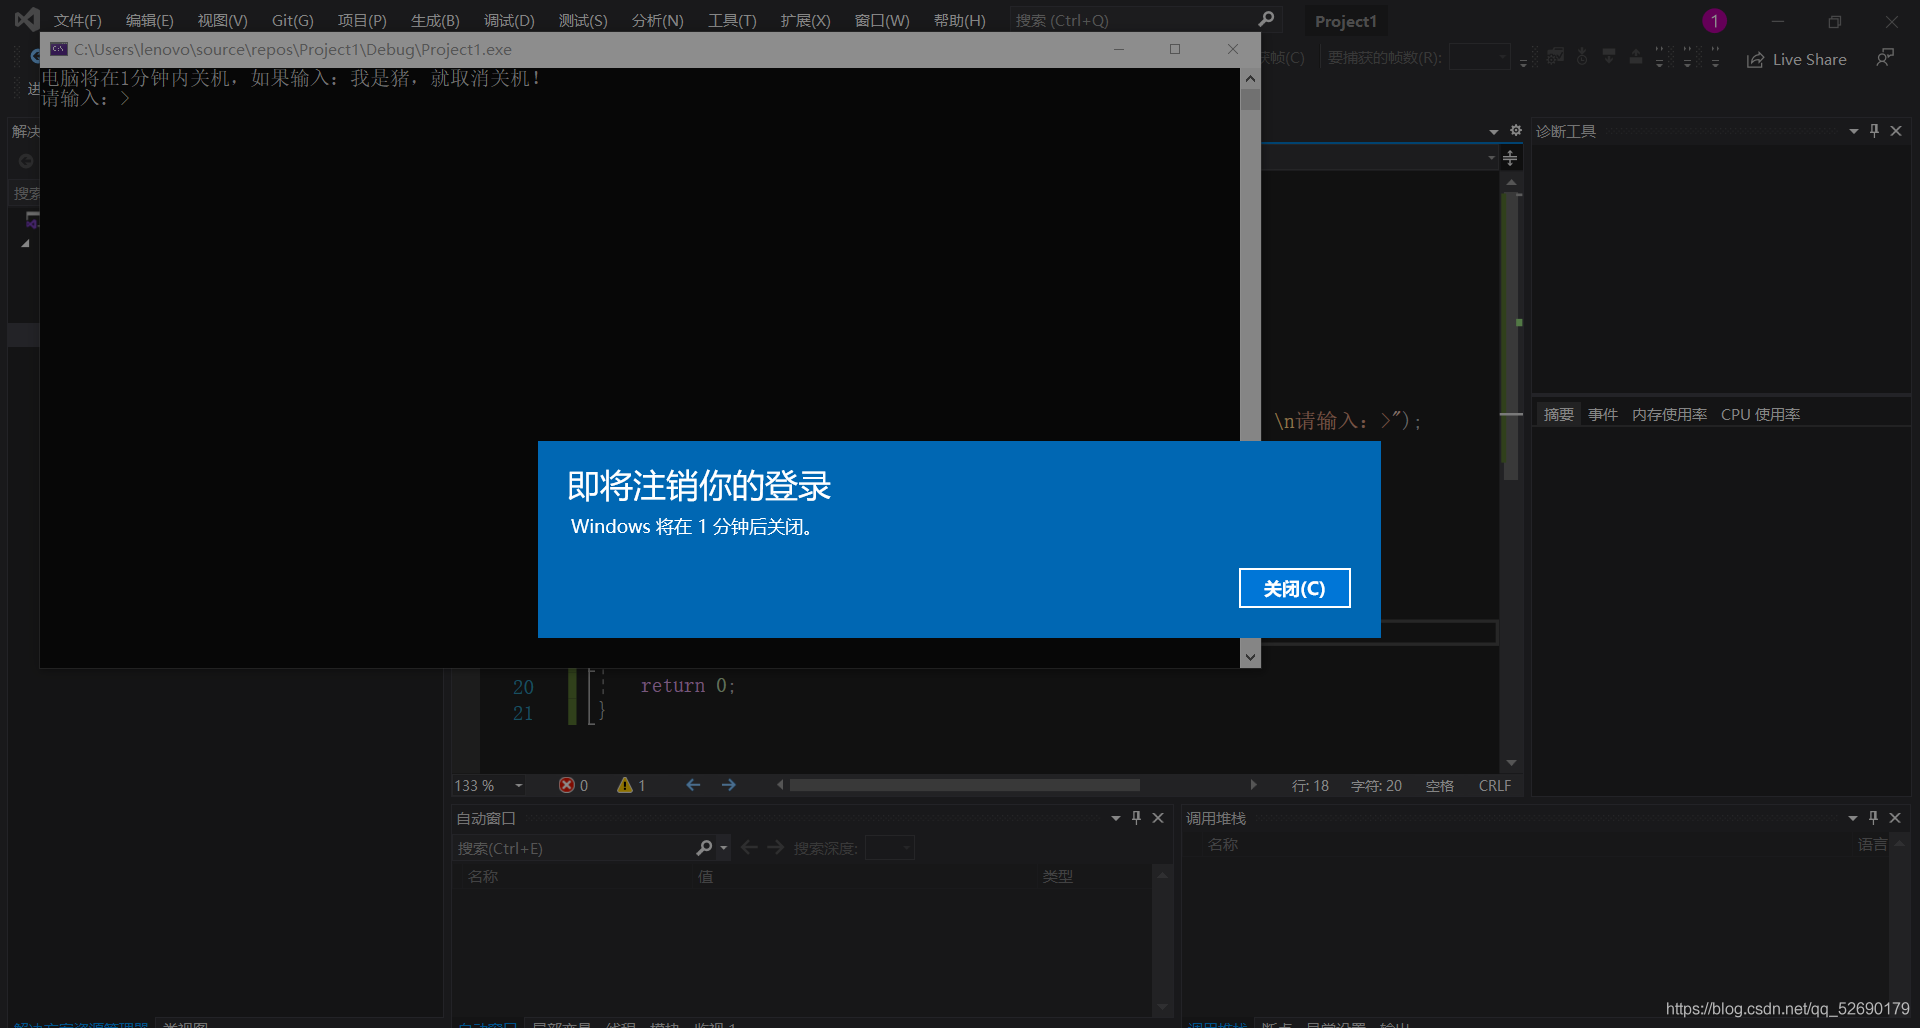The width and height of the screenshot is (1920, 1028).
Task: Open the 分析(N) menu
Action: [657, 20]
